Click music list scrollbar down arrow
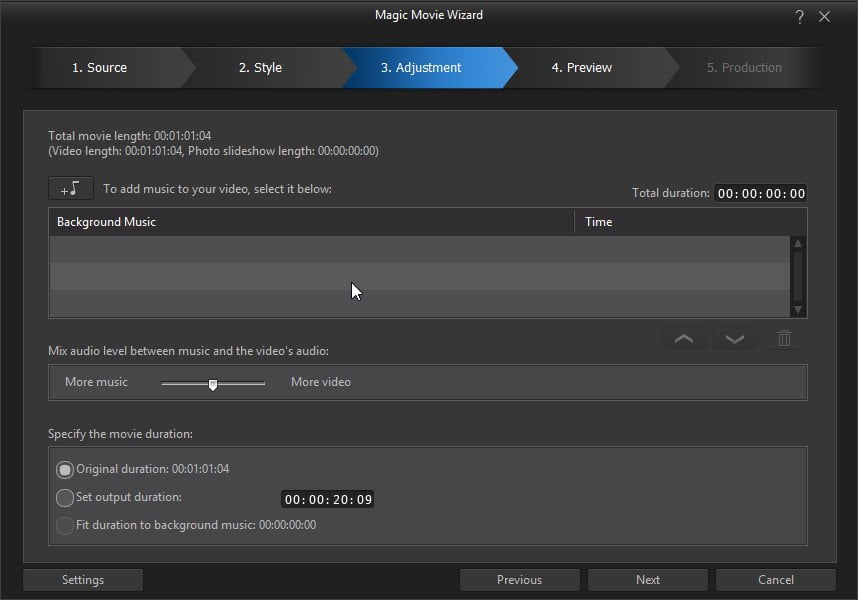 point(798,310)
